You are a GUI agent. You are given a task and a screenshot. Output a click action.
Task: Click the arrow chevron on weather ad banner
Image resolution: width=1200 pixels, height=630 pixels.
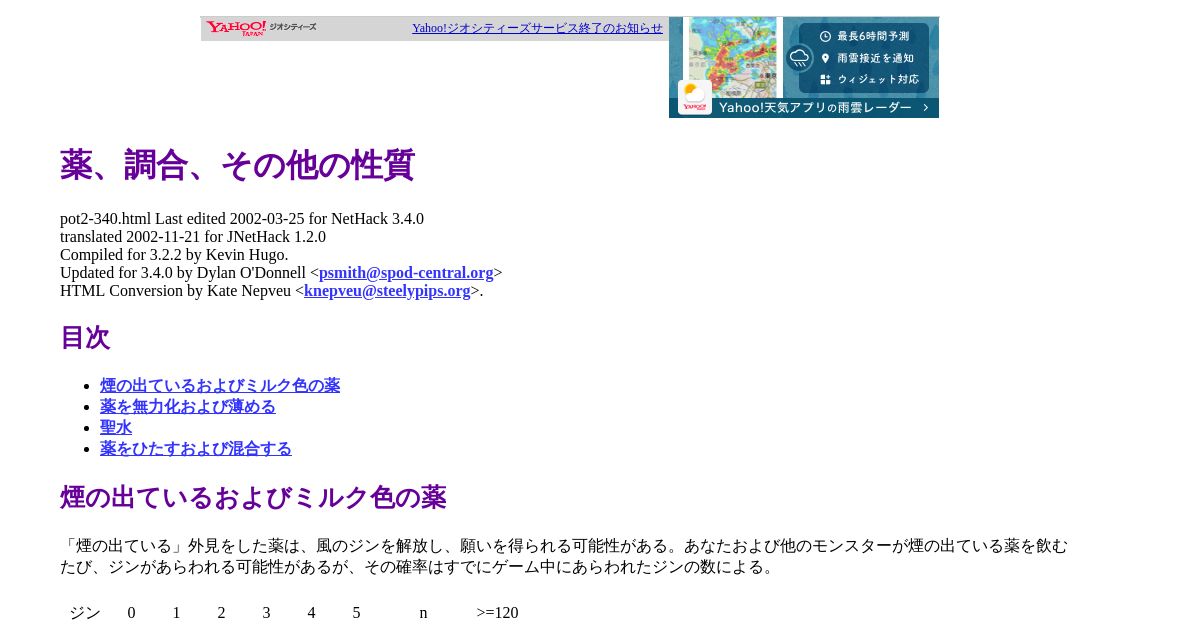pos(926,107)
